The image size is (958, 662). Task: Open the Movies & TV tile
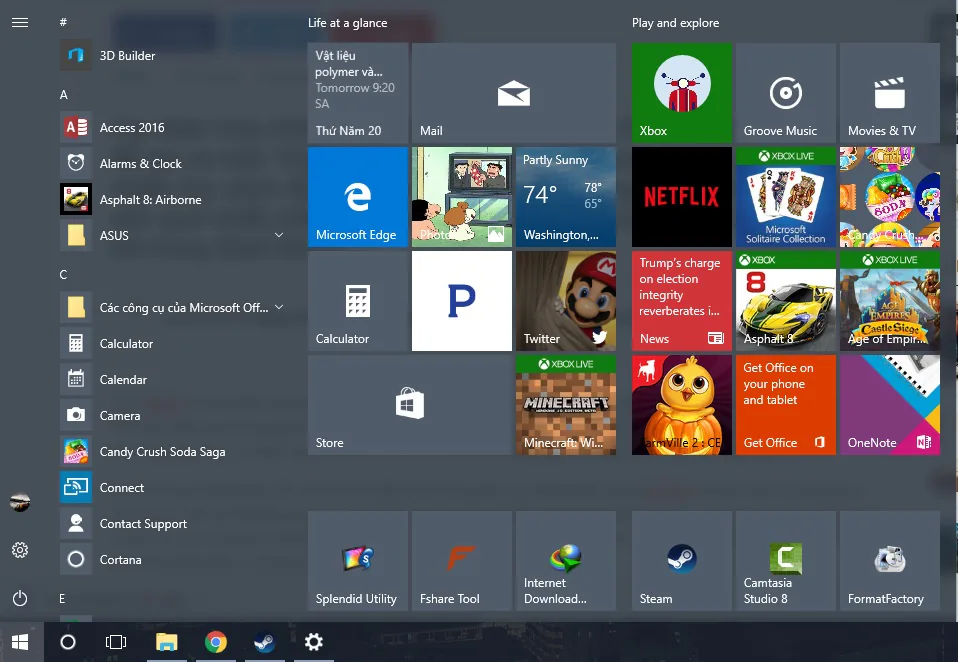(x=890, y=93)
